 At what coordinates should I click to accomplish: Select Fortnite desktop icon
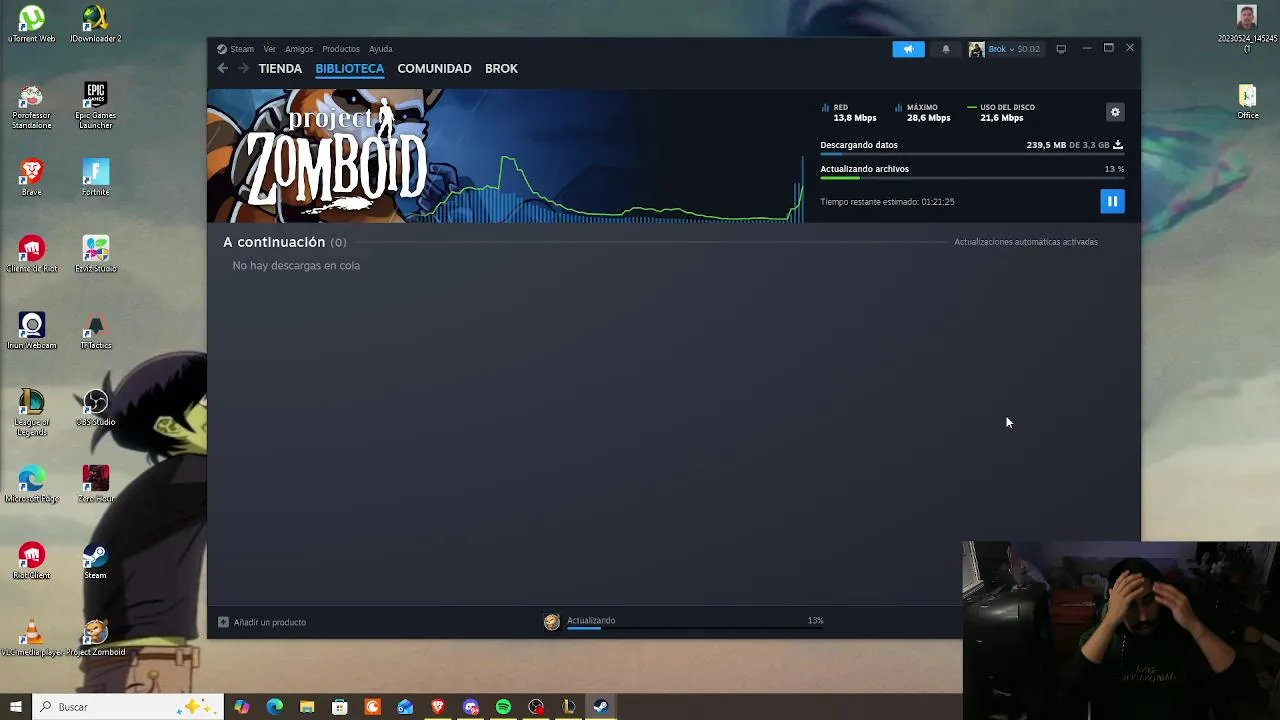click(x=95, y=178)
